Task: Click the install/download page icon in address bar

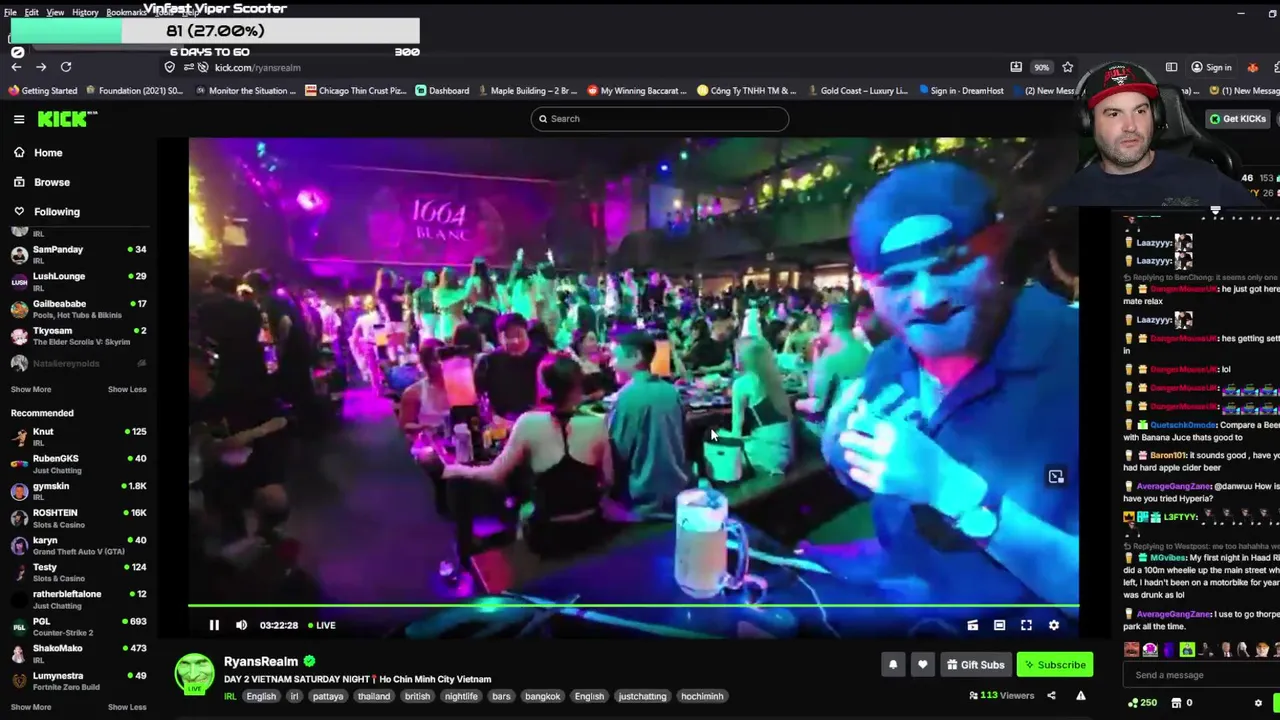Action: [x=1016, y=67]
